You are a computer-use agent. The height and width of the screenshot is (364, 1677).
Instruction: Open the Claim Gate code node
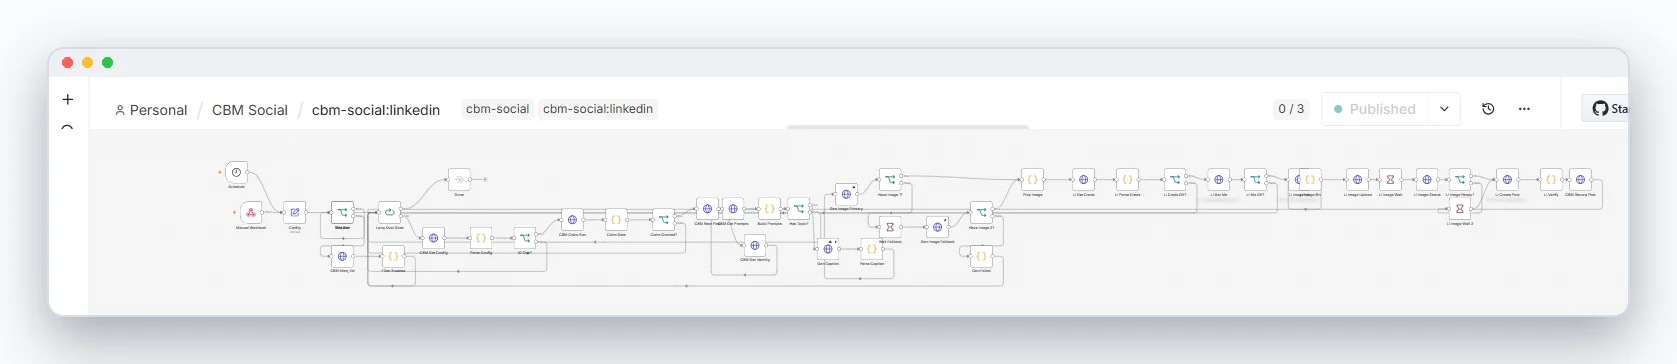click(616, 219)
